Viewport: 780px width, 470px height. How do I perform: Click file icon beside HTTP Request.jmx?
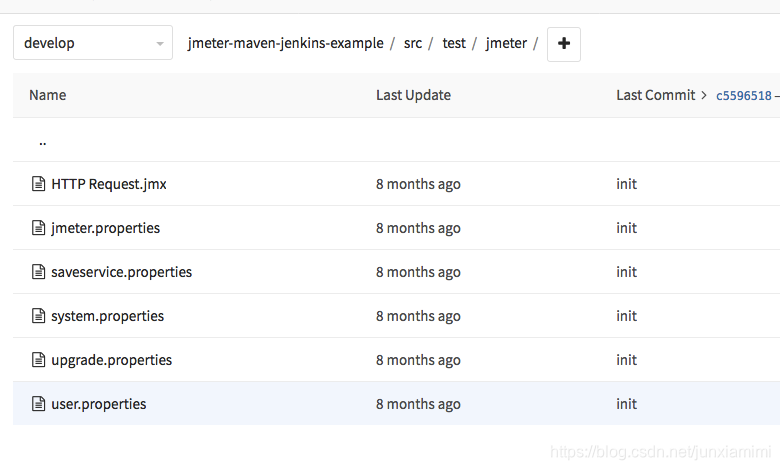[38, 184]
